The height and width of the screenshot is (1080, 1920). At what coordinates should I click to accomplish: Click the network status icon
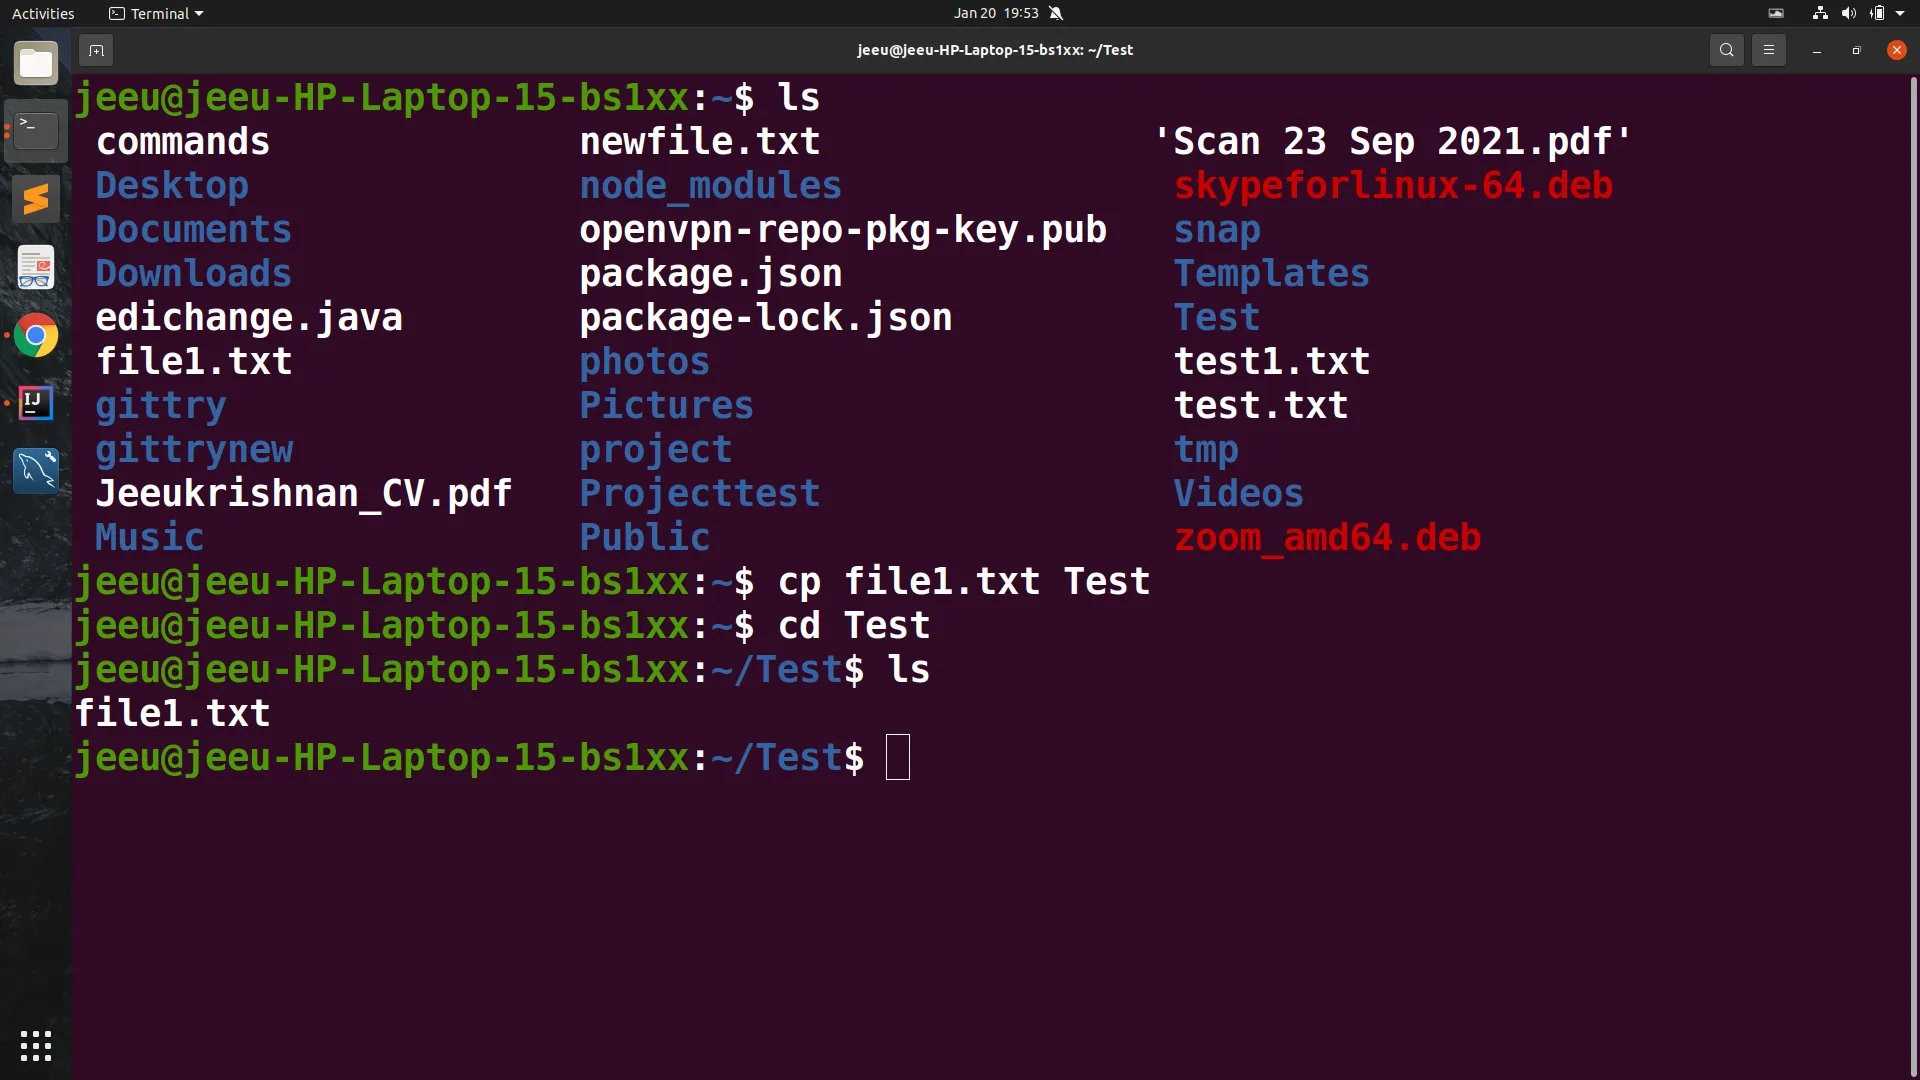point(1820,13)
